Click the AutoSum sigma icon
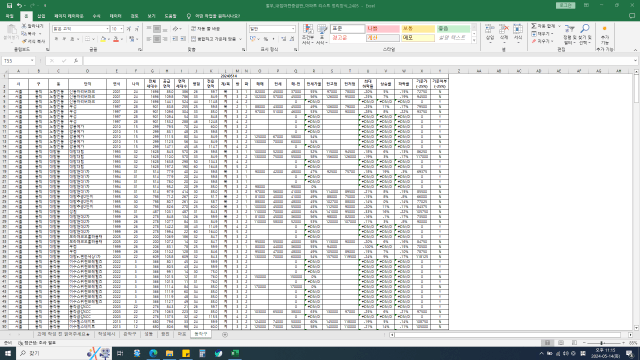The width and height of the screenshot is (640, 360). (534, 26)
